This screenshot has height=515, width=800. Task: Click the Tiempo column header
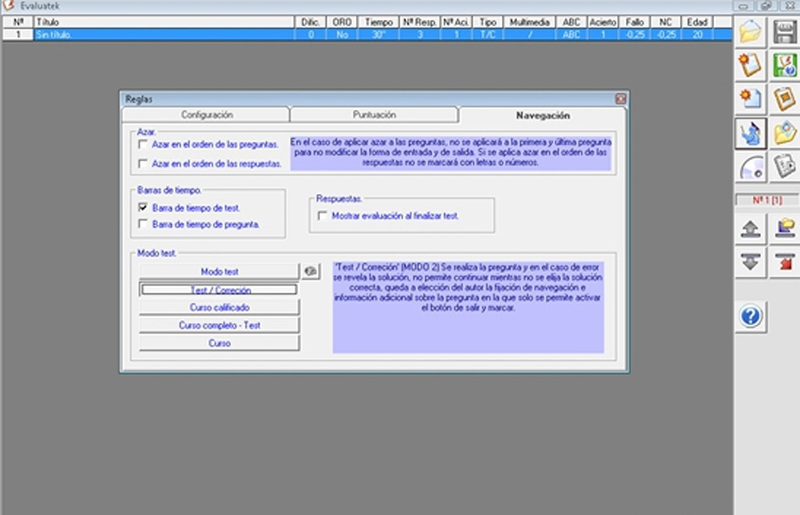[x=379, y=22]
